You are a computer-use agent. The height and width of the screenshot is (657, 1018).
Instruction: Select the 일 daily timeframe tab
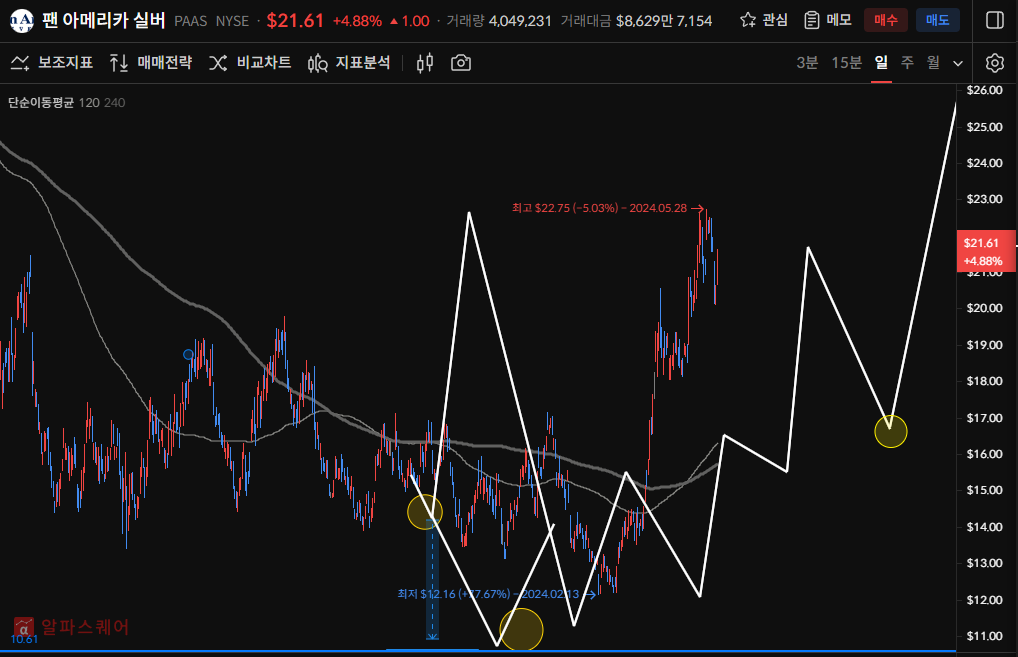pyautogui.click(x=881, y=62)
